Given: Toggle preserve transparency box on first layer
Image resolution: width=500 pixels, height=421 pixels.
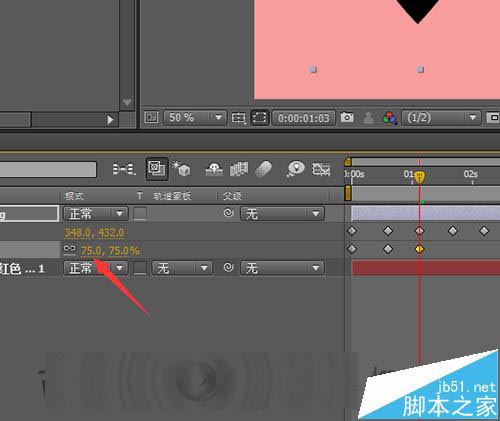Looking at the screenshot, I should [140, 213].
